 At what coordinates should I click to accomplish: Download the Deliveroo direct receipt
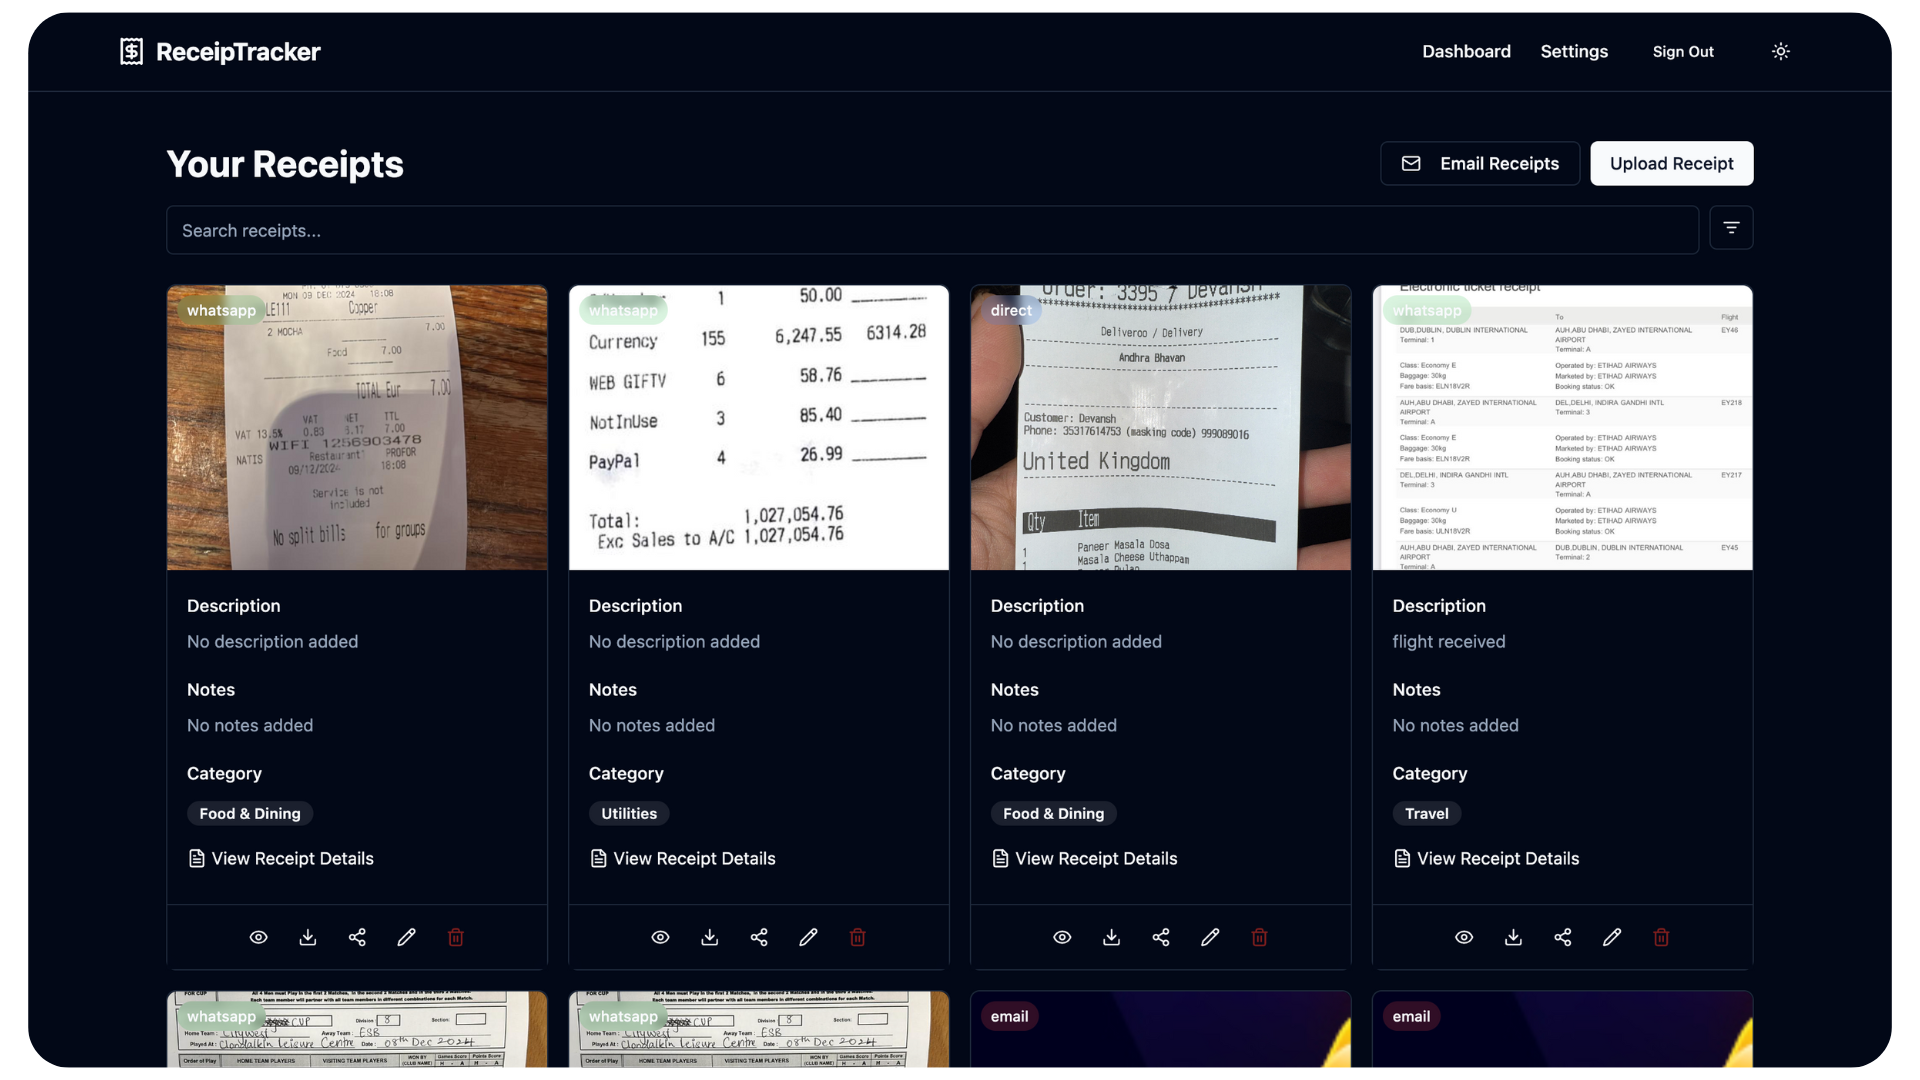pyautogui.click(x=1112, y=937)
